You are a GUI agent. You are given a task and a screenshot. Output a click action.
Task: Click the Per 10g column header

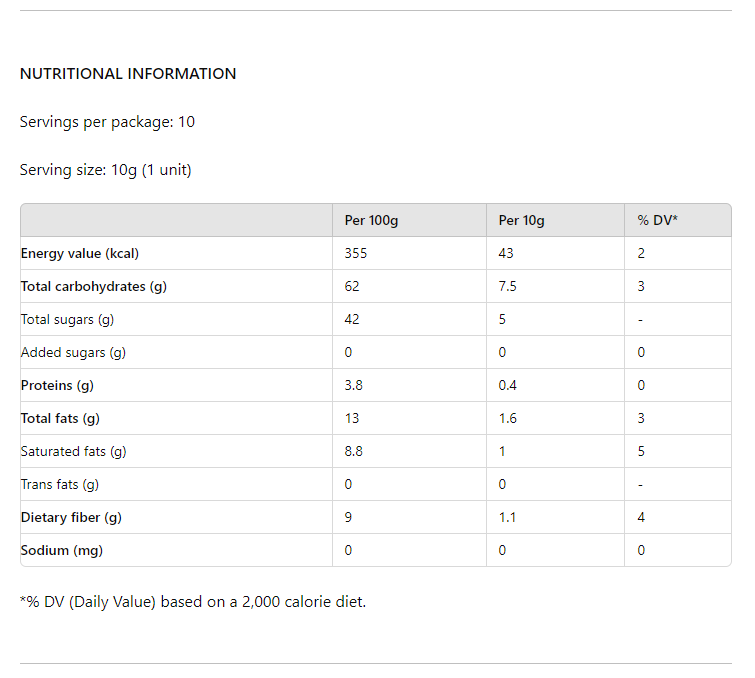[521, 221]
